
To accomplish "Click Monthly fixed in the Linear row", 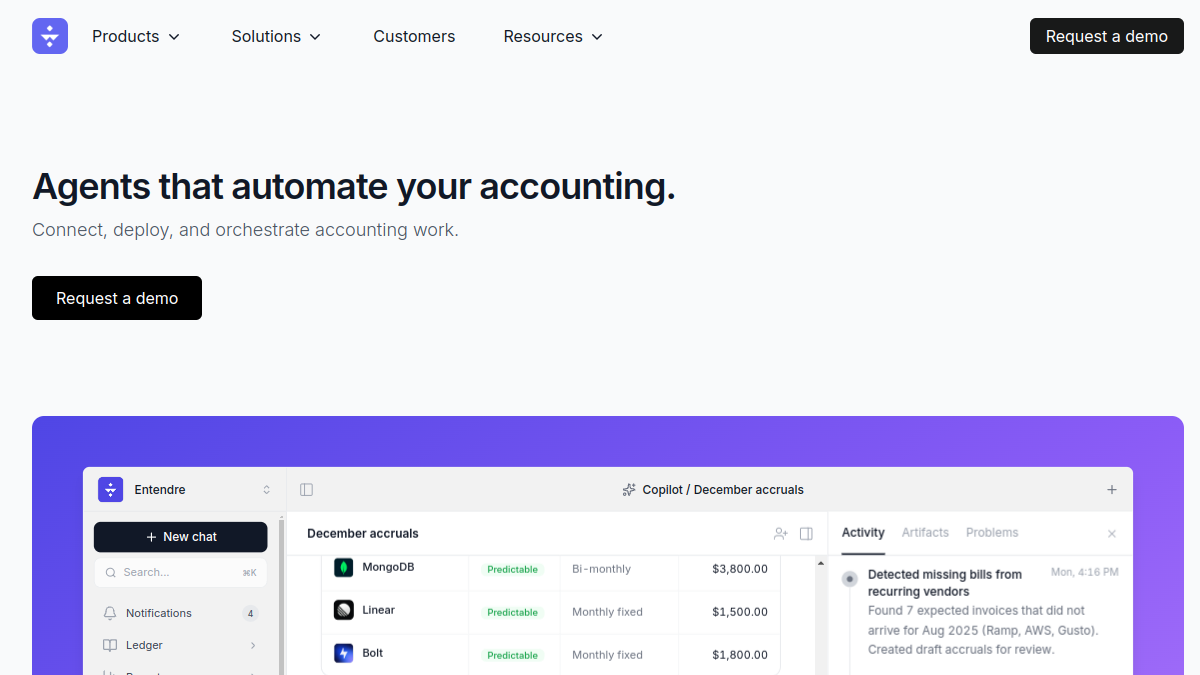I will [607, 612].
